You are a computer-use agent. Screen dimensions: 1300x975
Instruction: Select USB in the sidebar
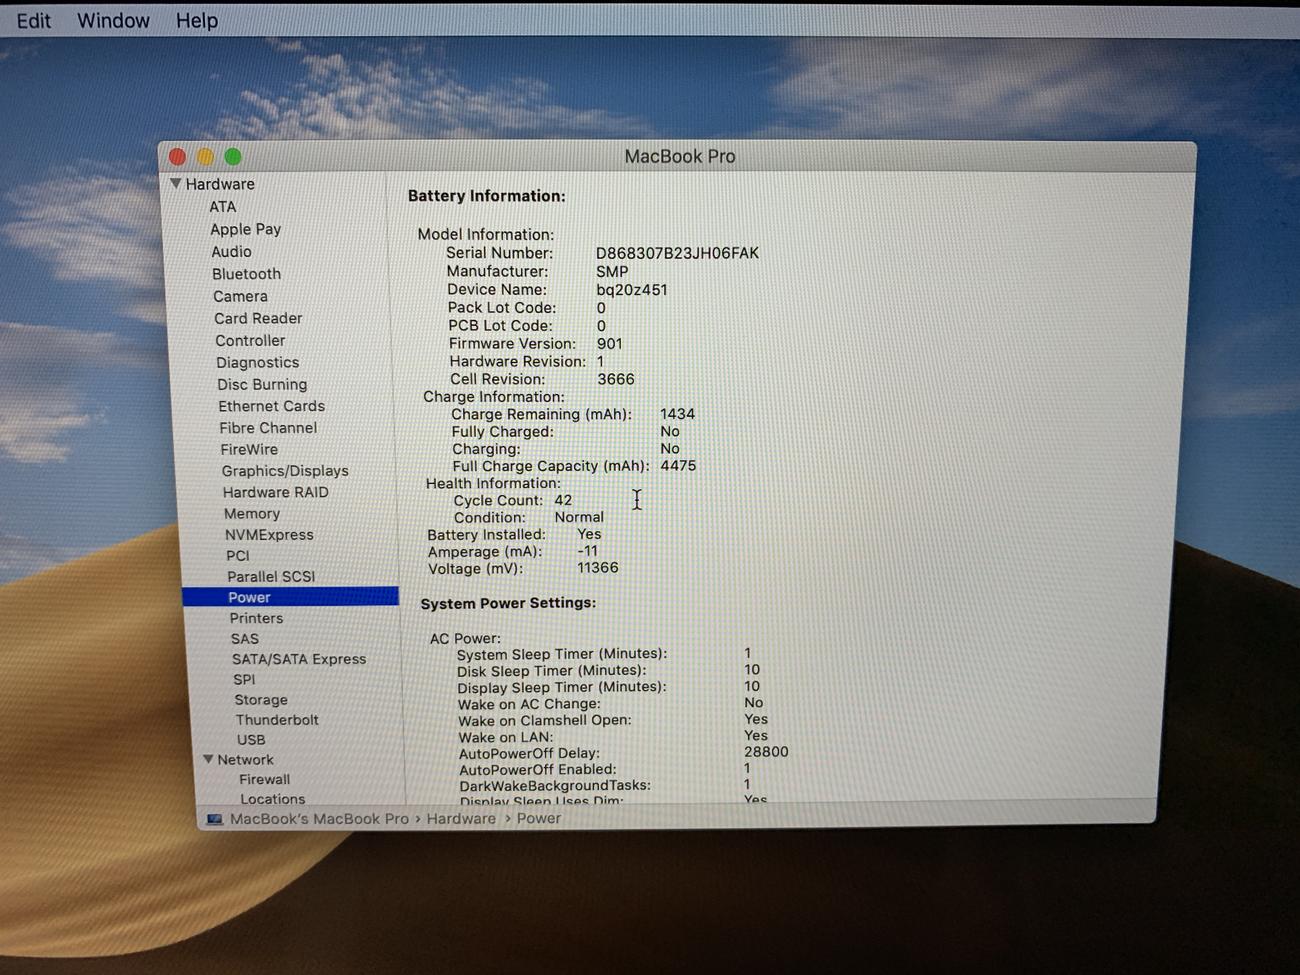pyautogui.click(x=251, y=740)
